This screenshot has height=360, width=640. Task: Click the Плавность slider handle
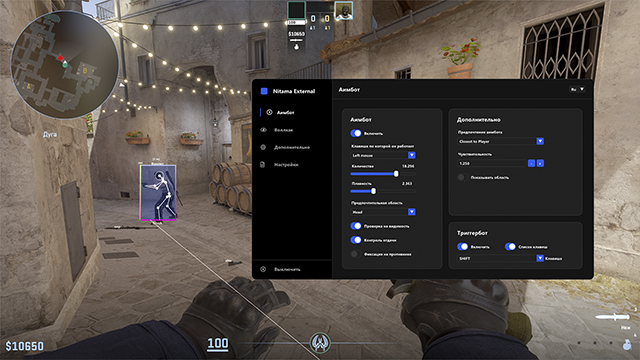click(373, 191)
